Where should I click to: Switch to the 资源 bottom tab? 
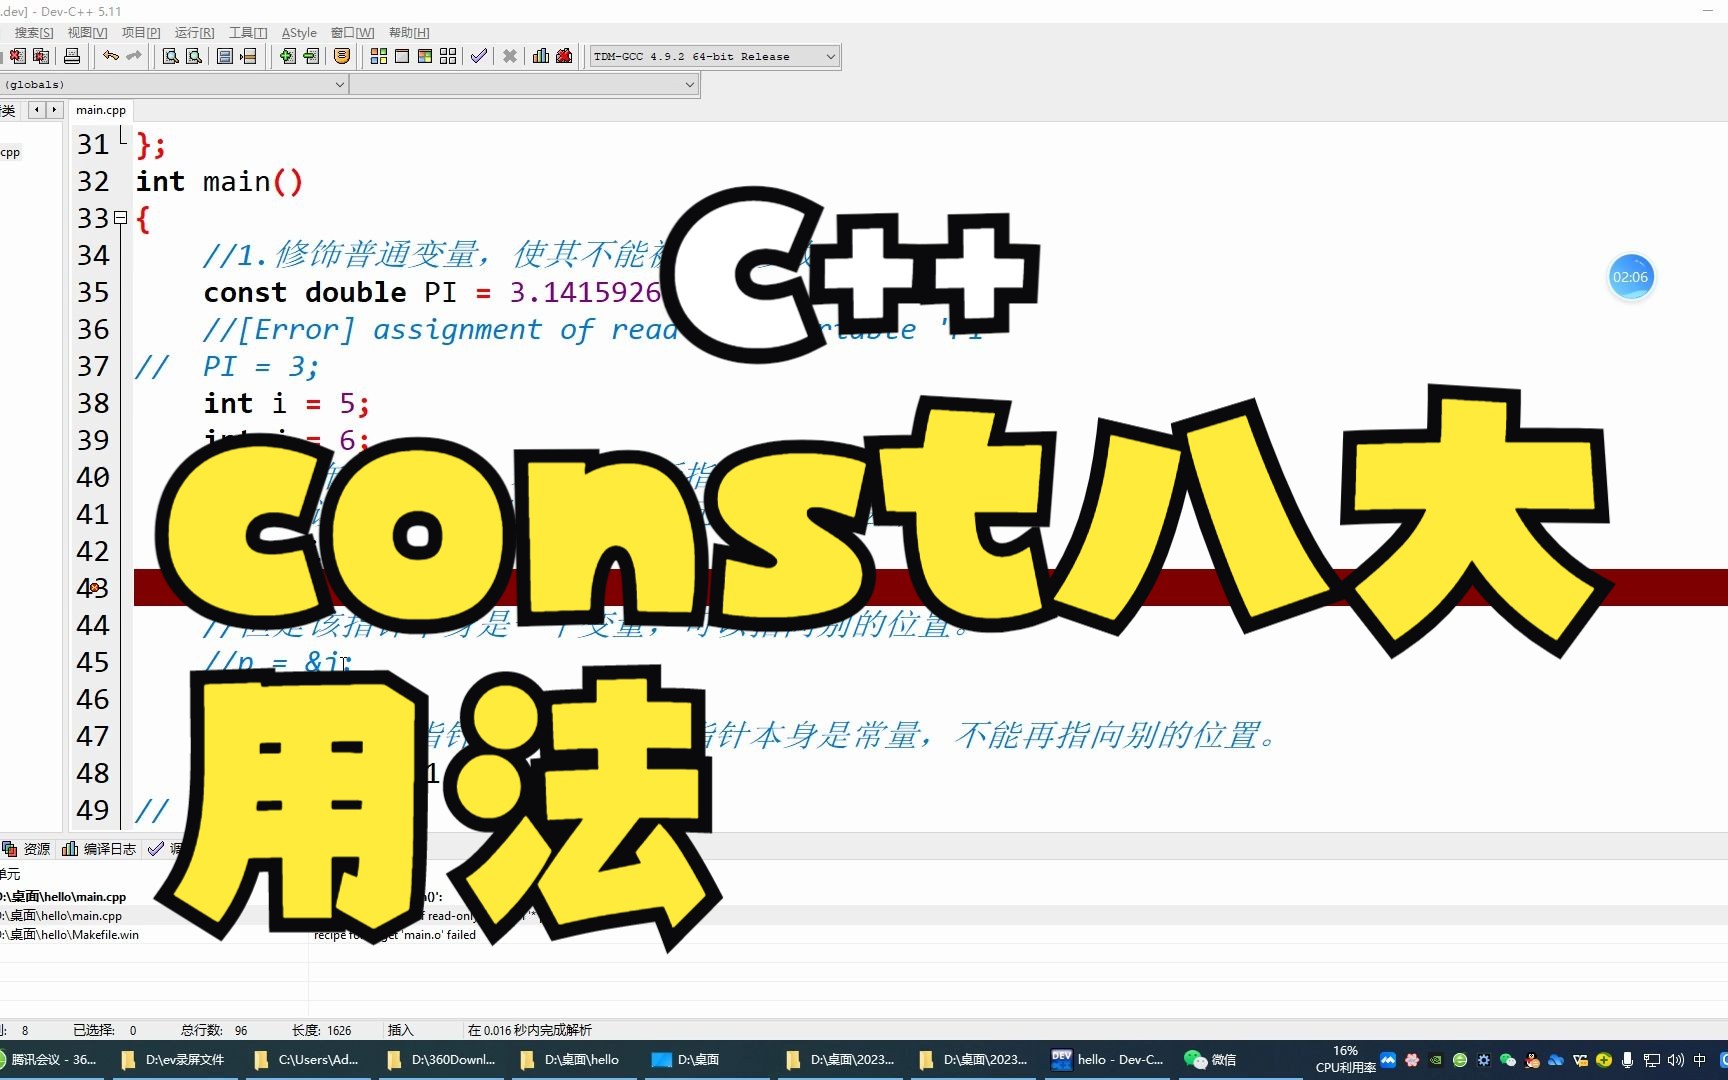point(27,849)
